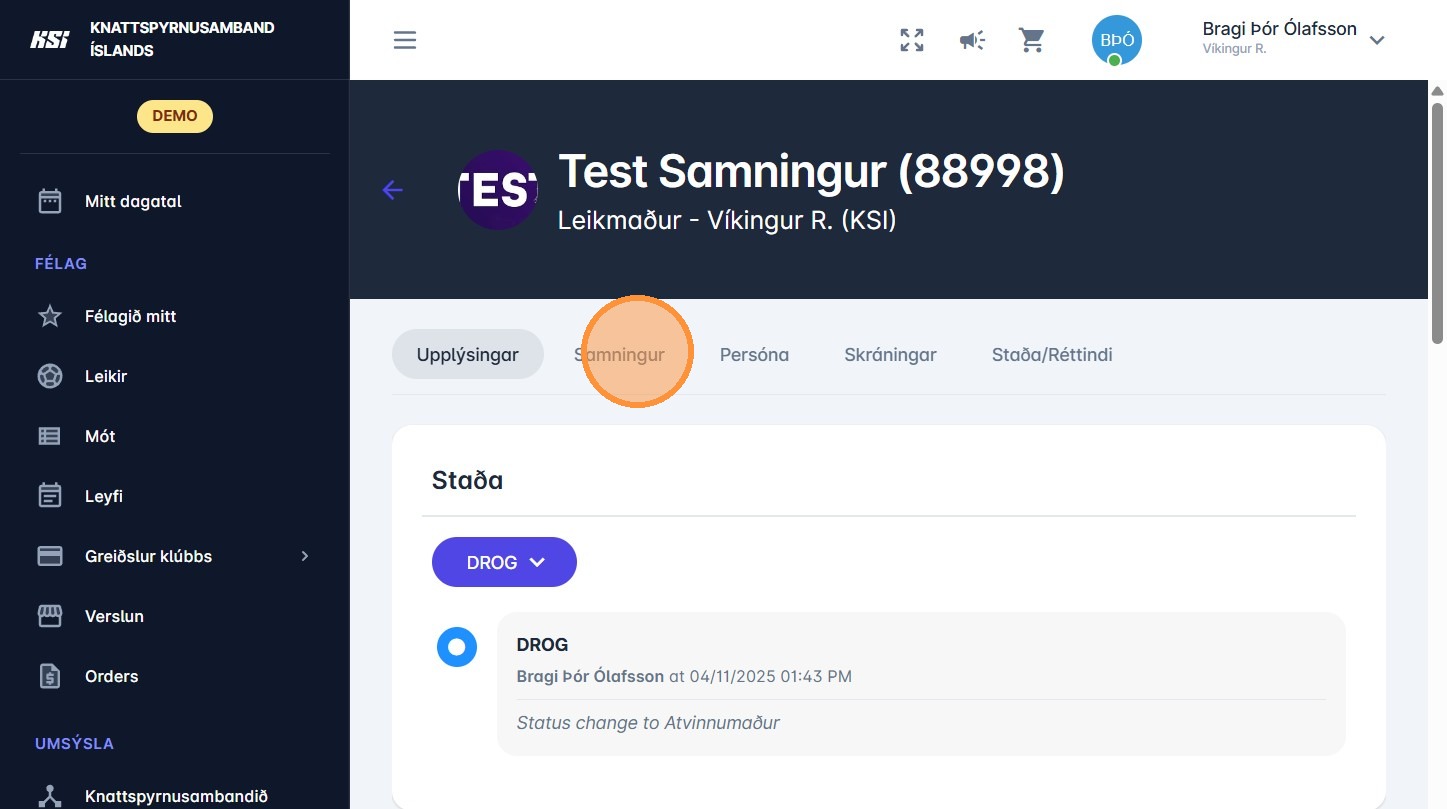Open the shopping cart

[x=1031, y=40]
